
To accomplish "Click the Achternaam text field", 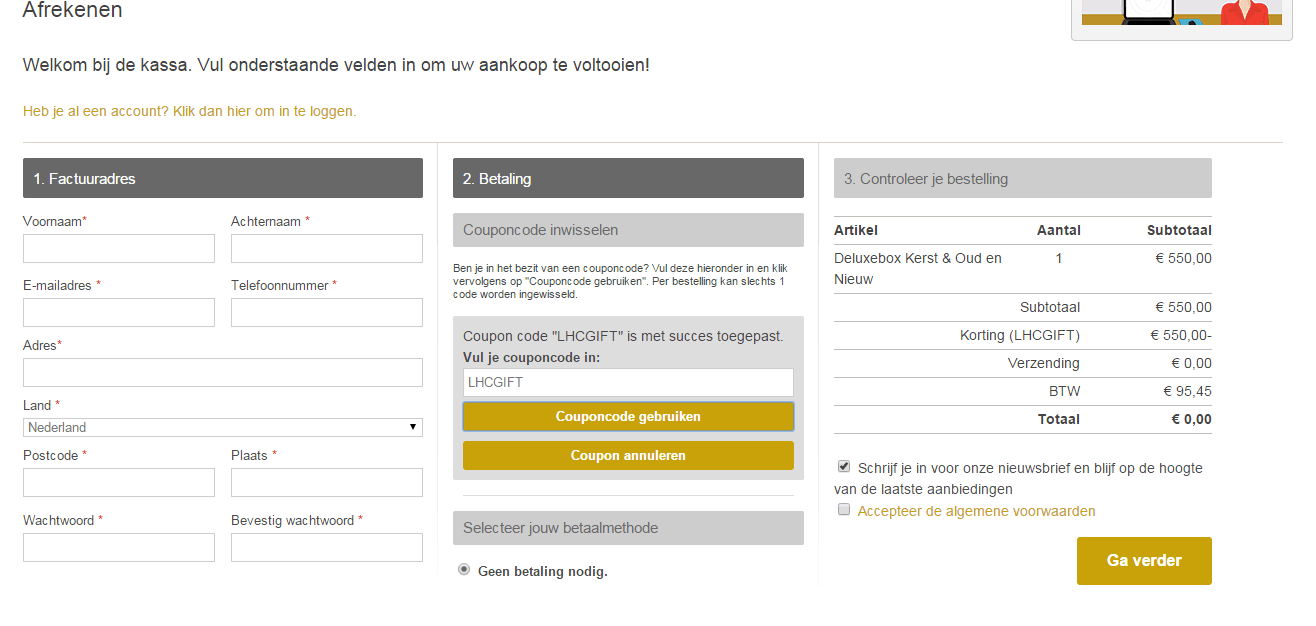I will 327,248.
